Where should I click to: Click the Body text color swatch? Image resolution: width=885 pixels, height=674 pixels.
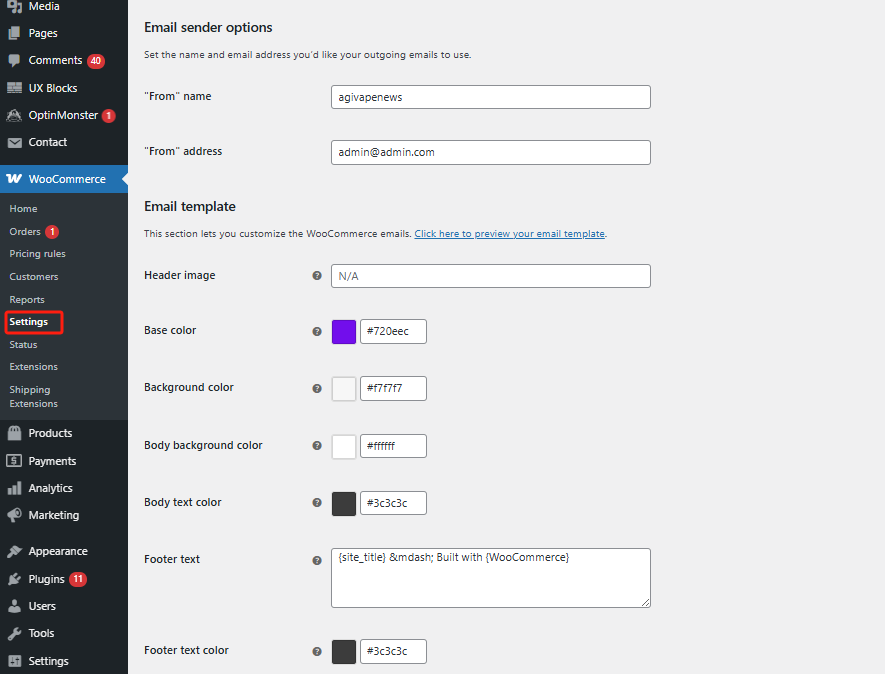click(x=344, y=503)
